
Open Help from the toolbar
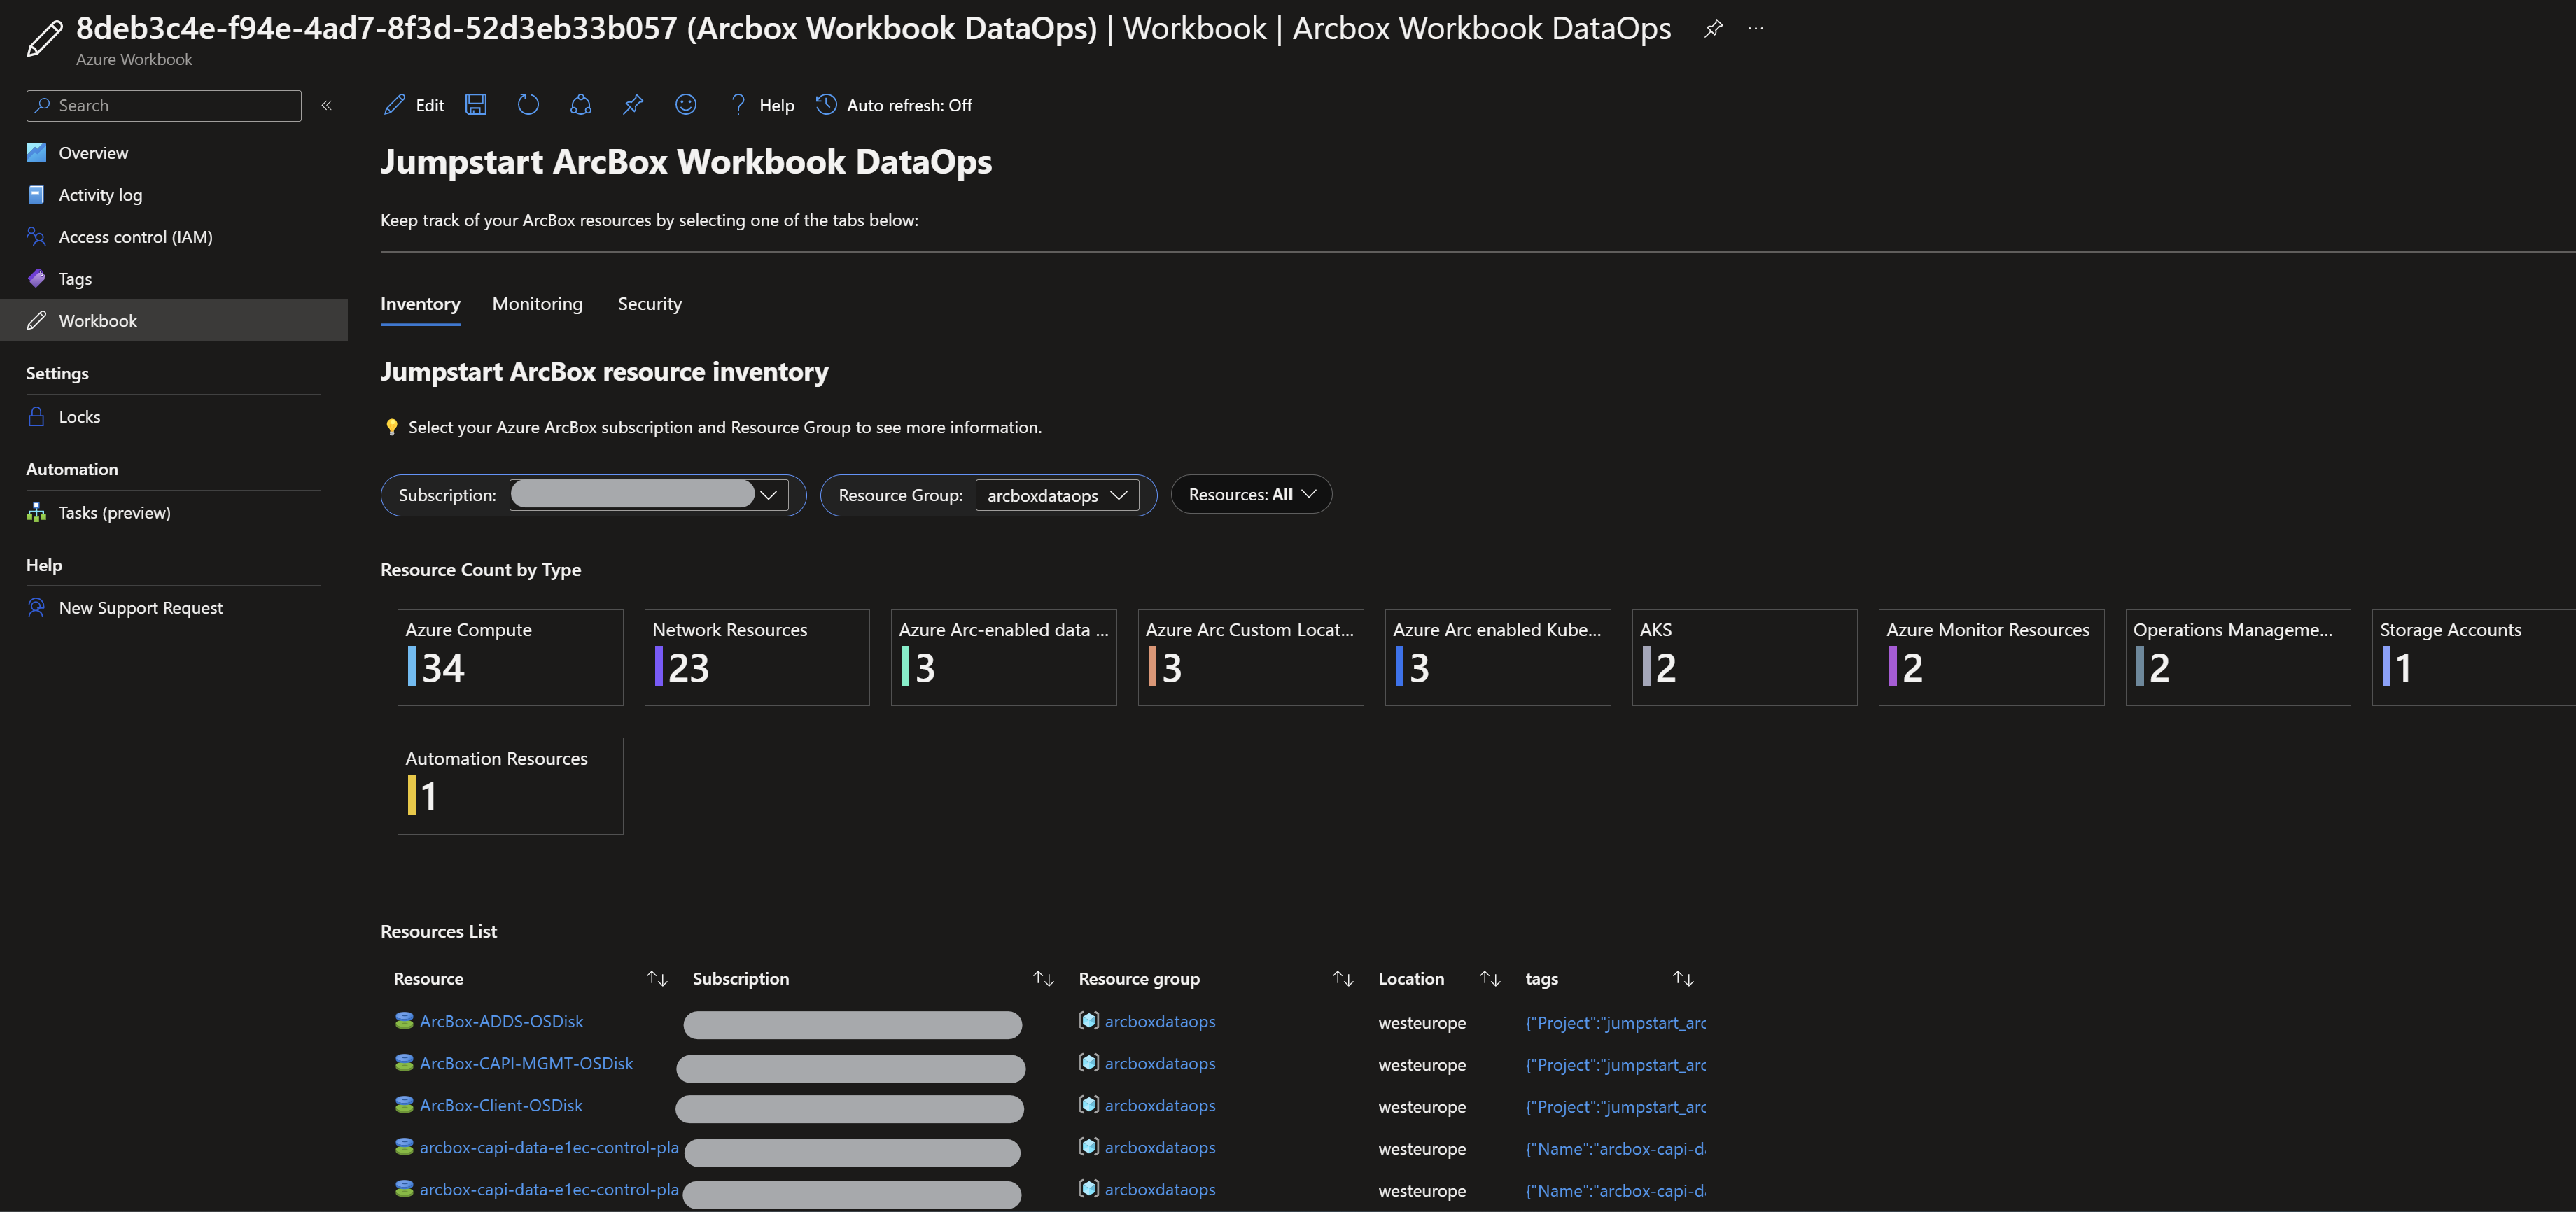point(762,105)
